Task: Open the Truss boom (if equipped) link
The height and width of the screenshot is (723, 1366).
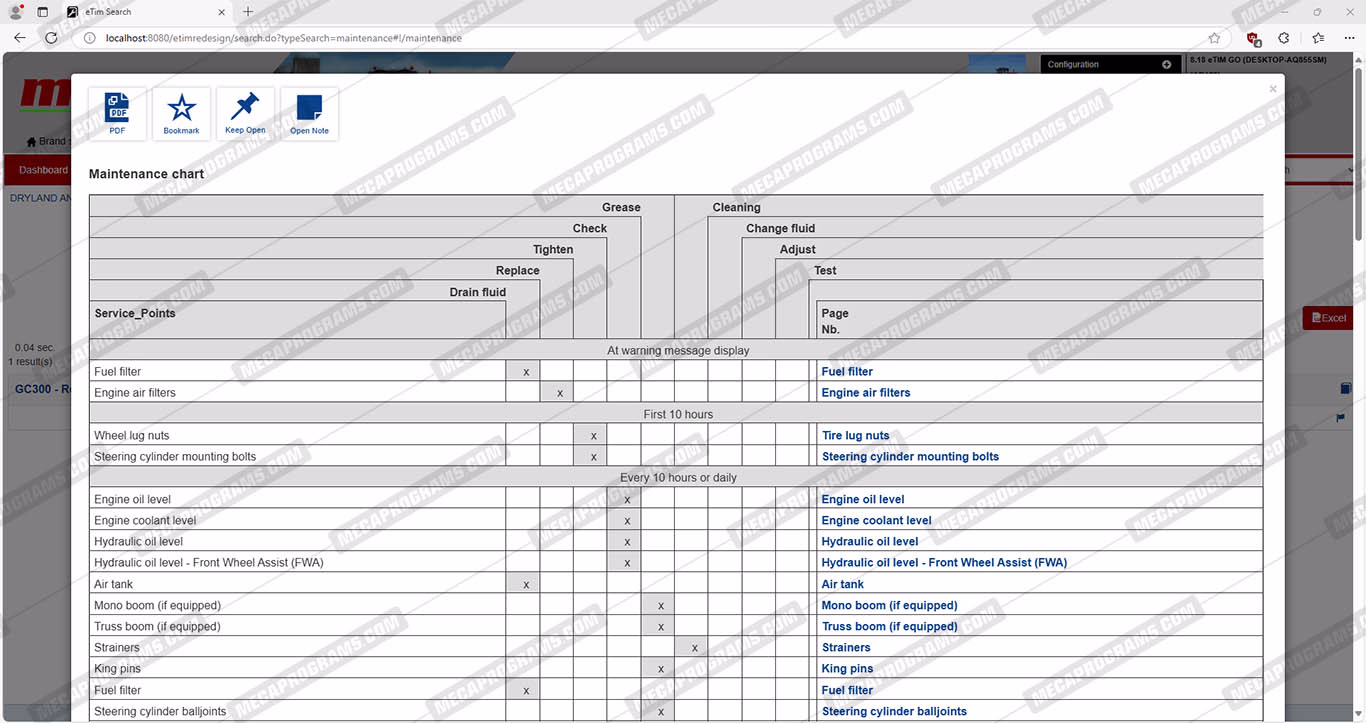Action: (x=889, y=627)
